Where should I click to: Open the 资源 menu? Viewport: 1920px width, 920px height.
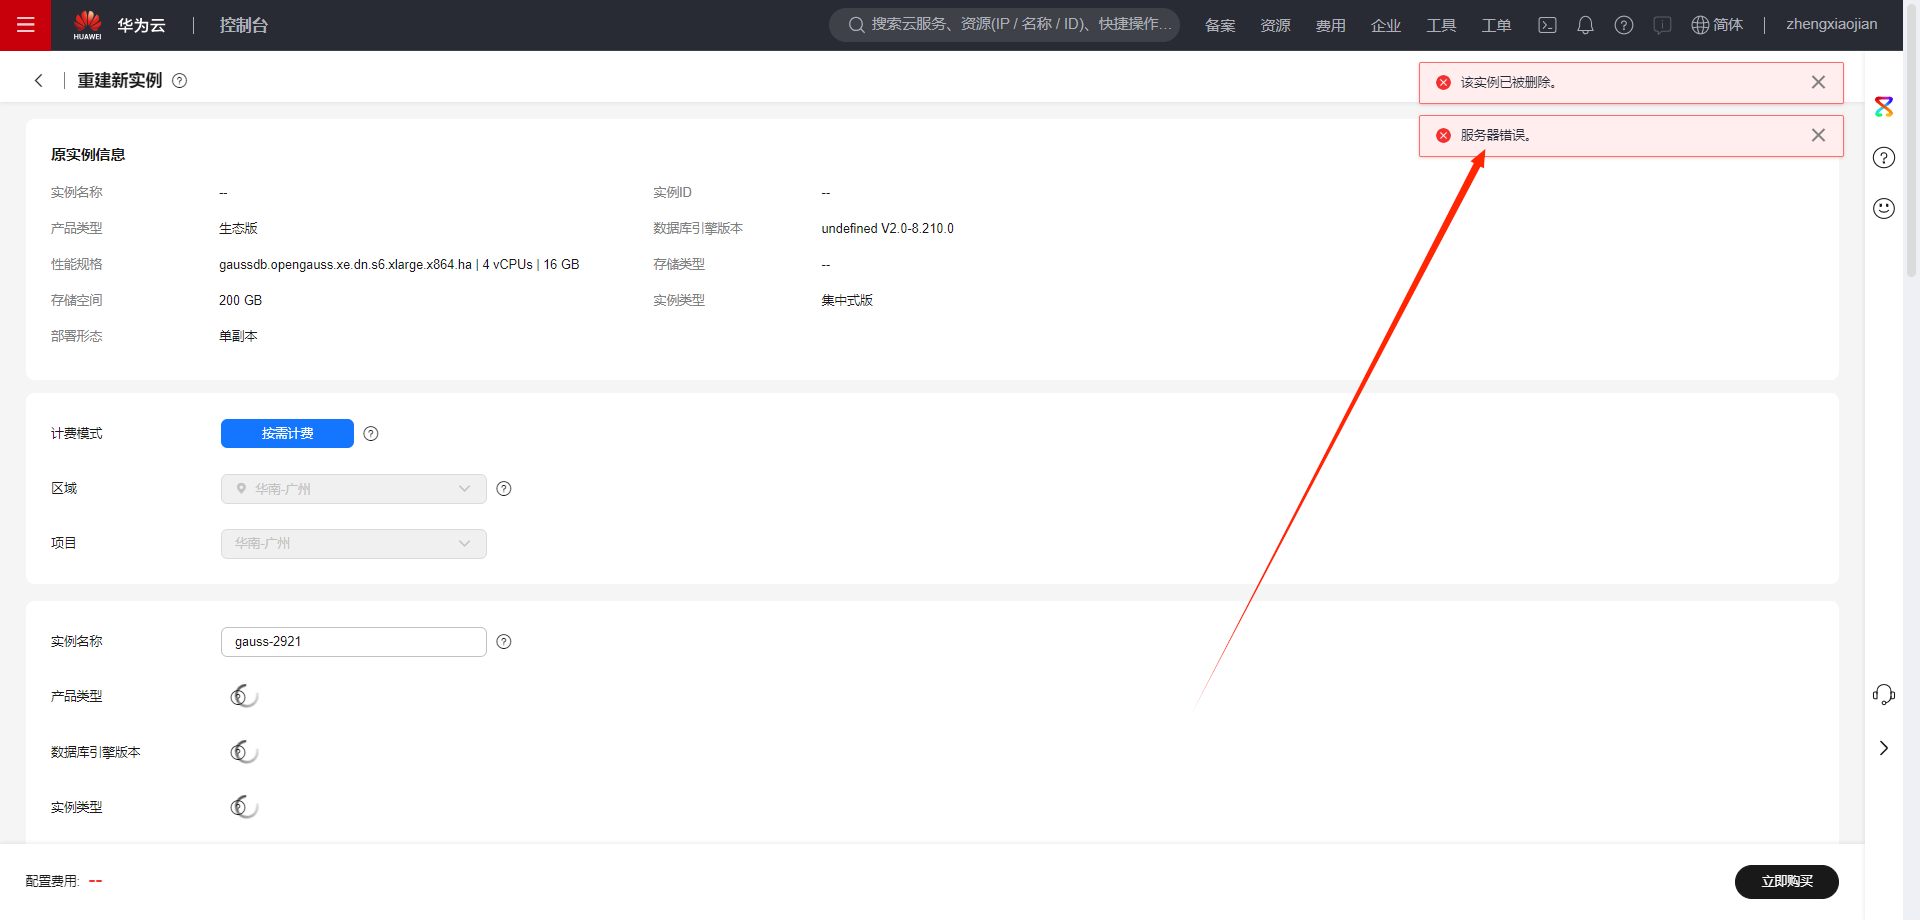point(1275,25)
